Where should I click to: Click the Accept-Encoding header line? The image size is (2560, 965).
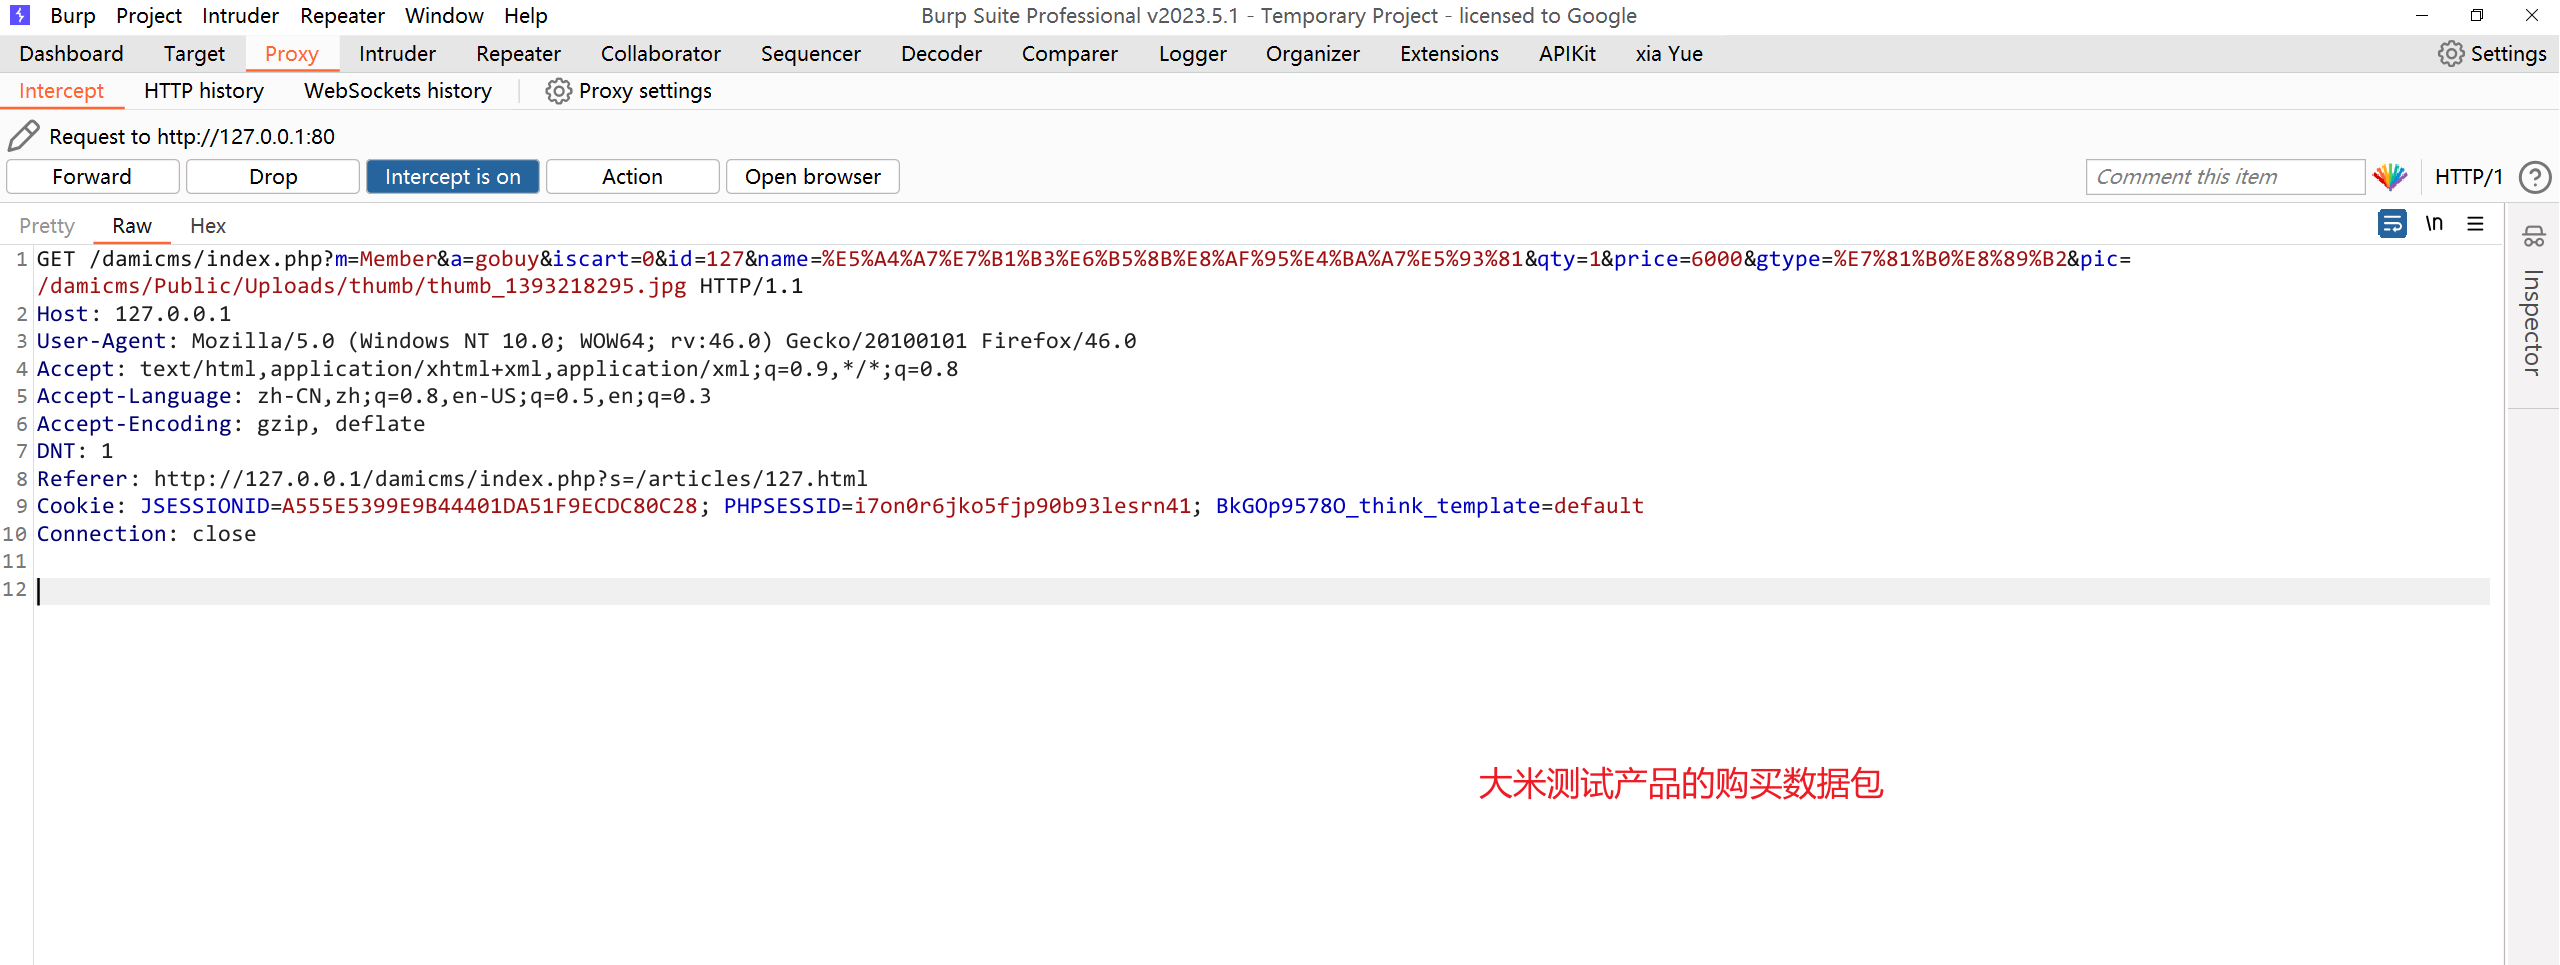231,424
